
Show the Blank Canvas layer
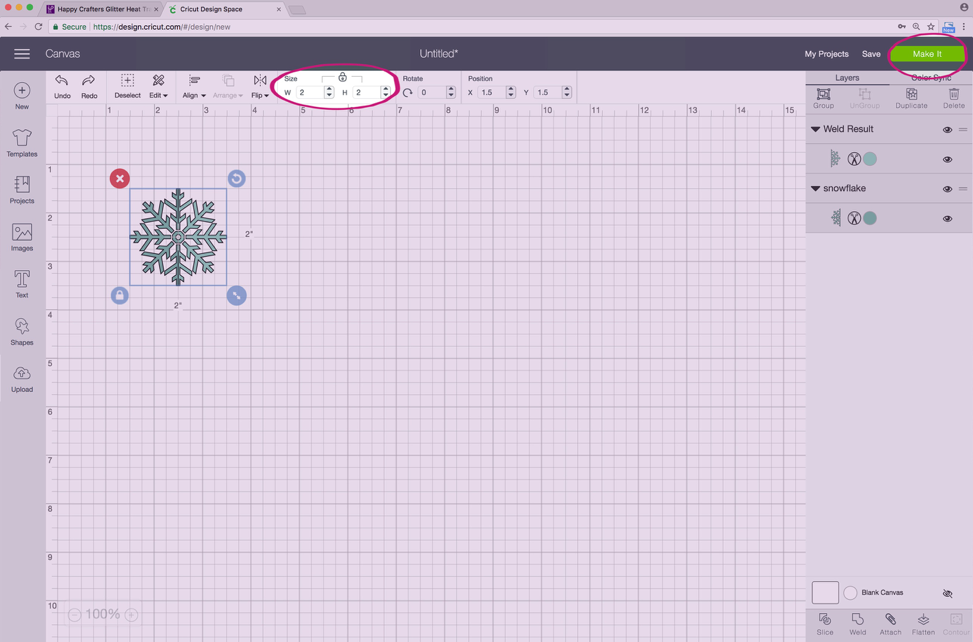click(x=947, y=593)
